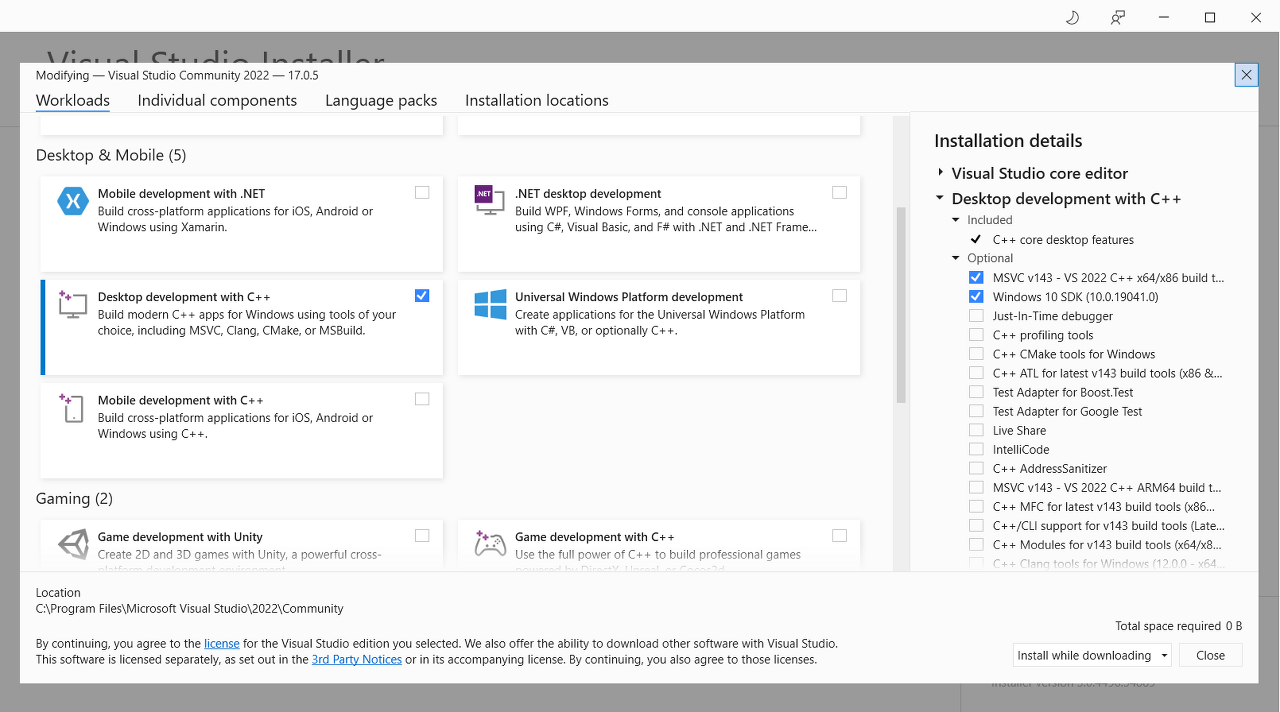
Task: Check Mobile development with .NET workload
Action: 422,192
